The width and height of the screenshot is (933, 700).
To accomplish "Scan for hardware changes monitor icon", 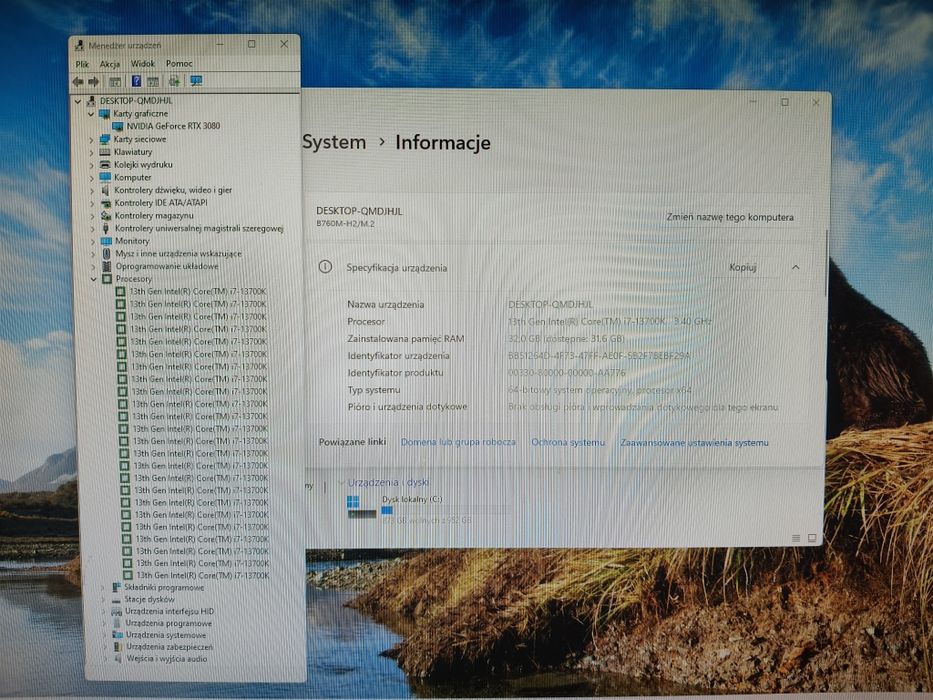I will click(196, 81).
